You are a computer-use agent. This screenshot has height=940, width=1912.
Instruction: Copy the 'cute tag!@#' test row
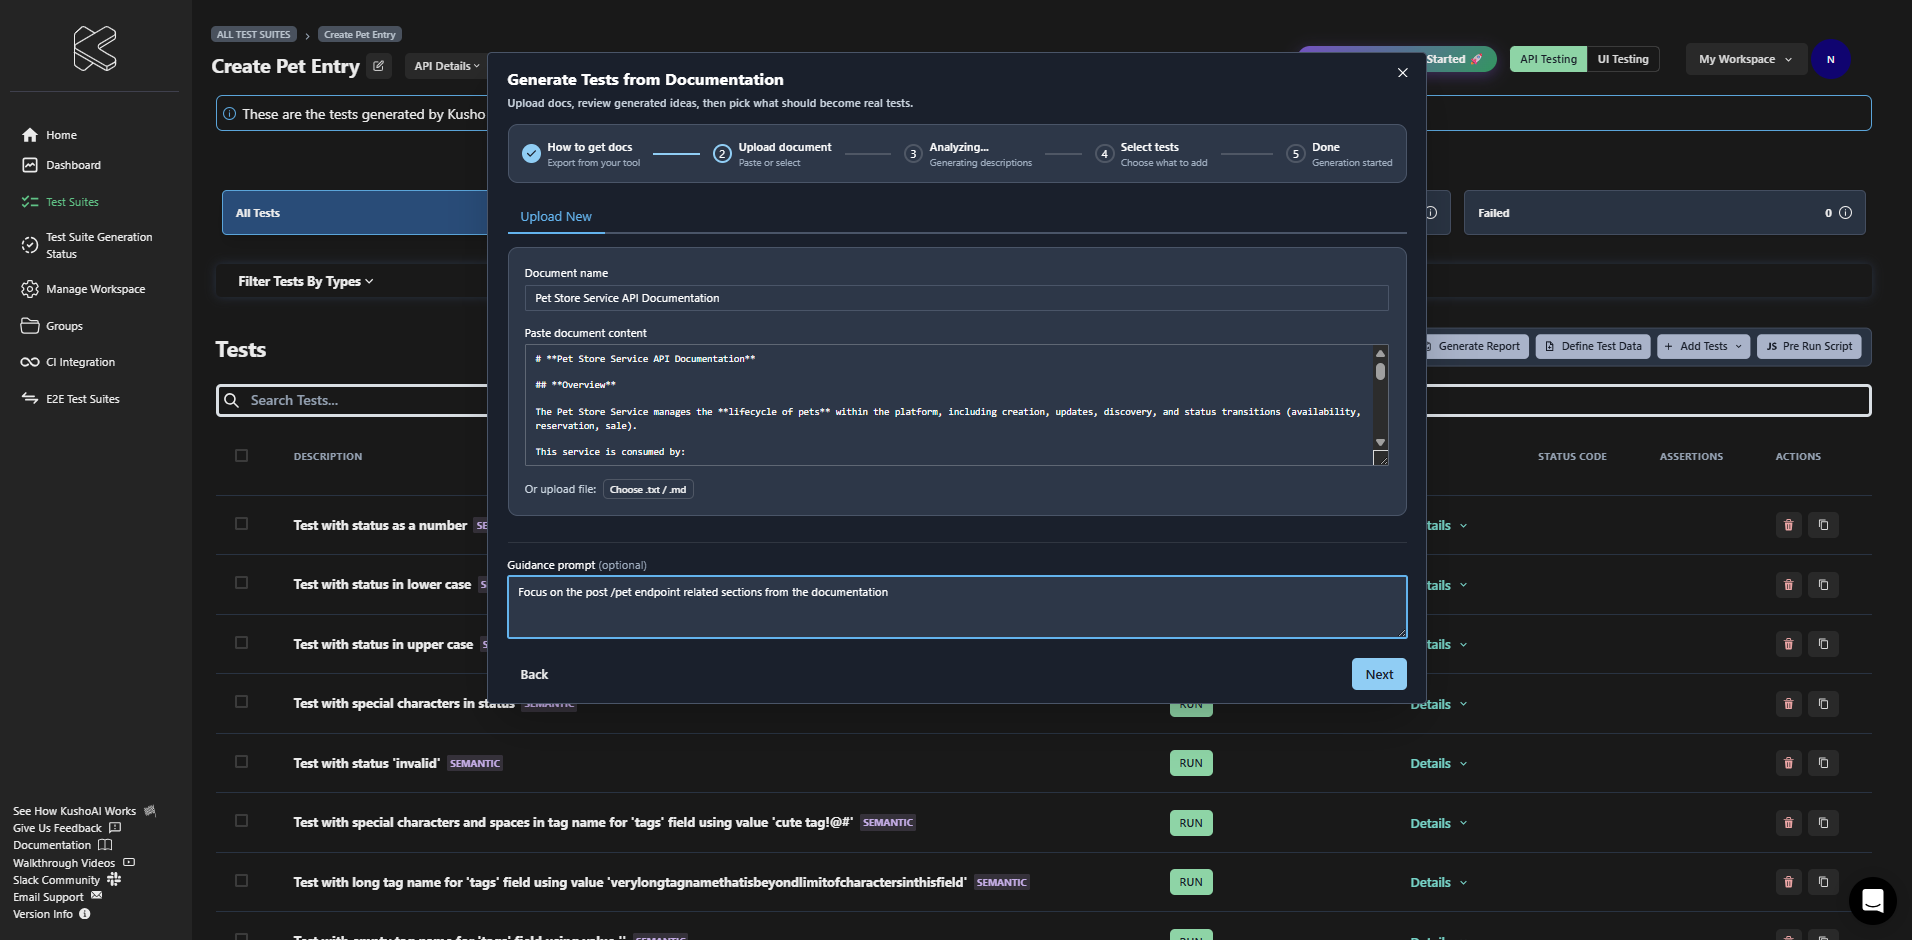[1823, 823]
